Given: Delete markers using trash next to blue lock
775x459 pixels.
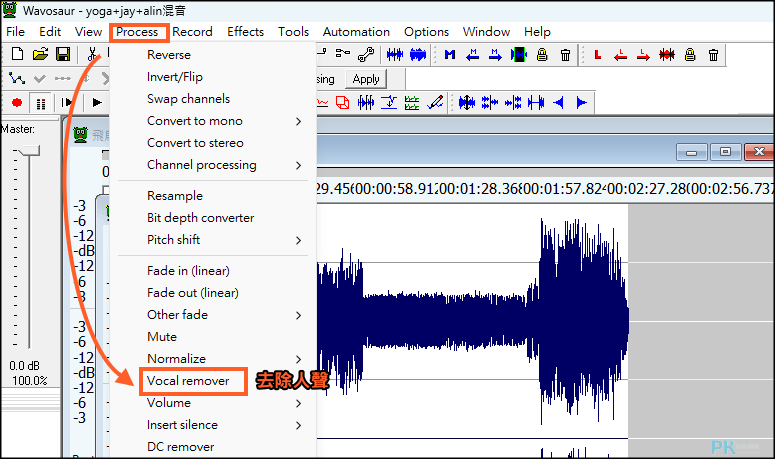Looking at the screenshot, I should coord(565,54).
